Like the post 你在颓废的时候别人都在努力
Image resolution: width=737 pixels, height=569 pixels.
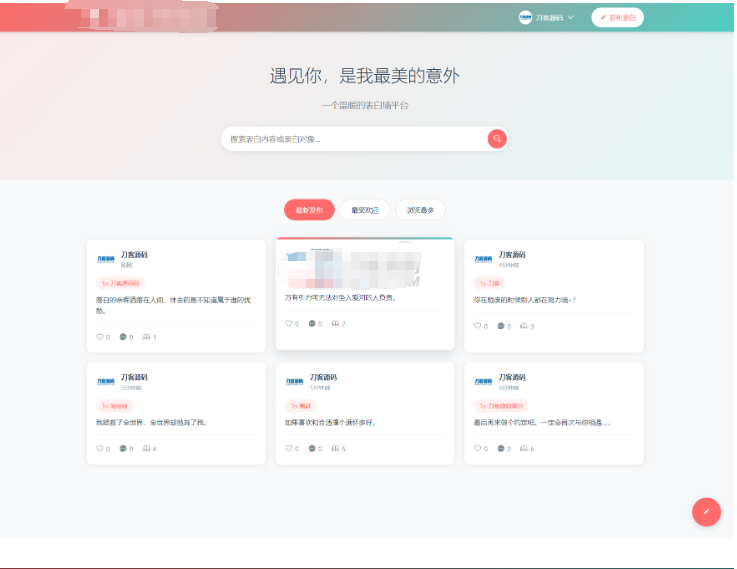point(478,326)
